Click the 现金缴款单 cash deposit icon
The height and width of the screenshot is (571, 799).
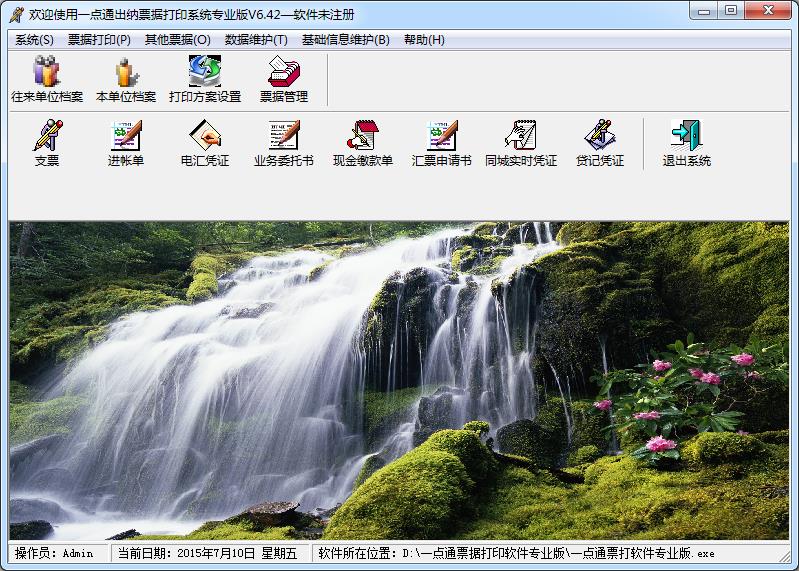tap(362, 143)
